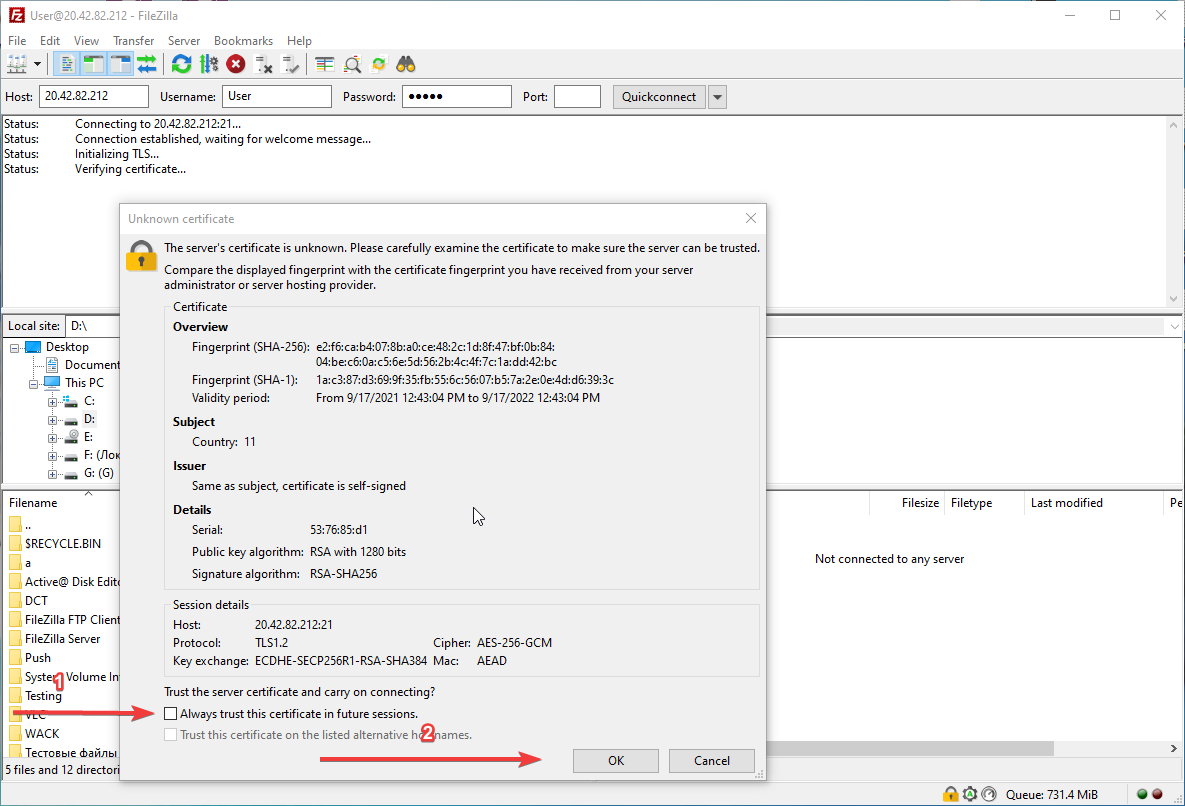The height and width of the screenshot is (806, 1185).
Task: Toggle synchronized browsing icon
Action: (x=379, y=64)
